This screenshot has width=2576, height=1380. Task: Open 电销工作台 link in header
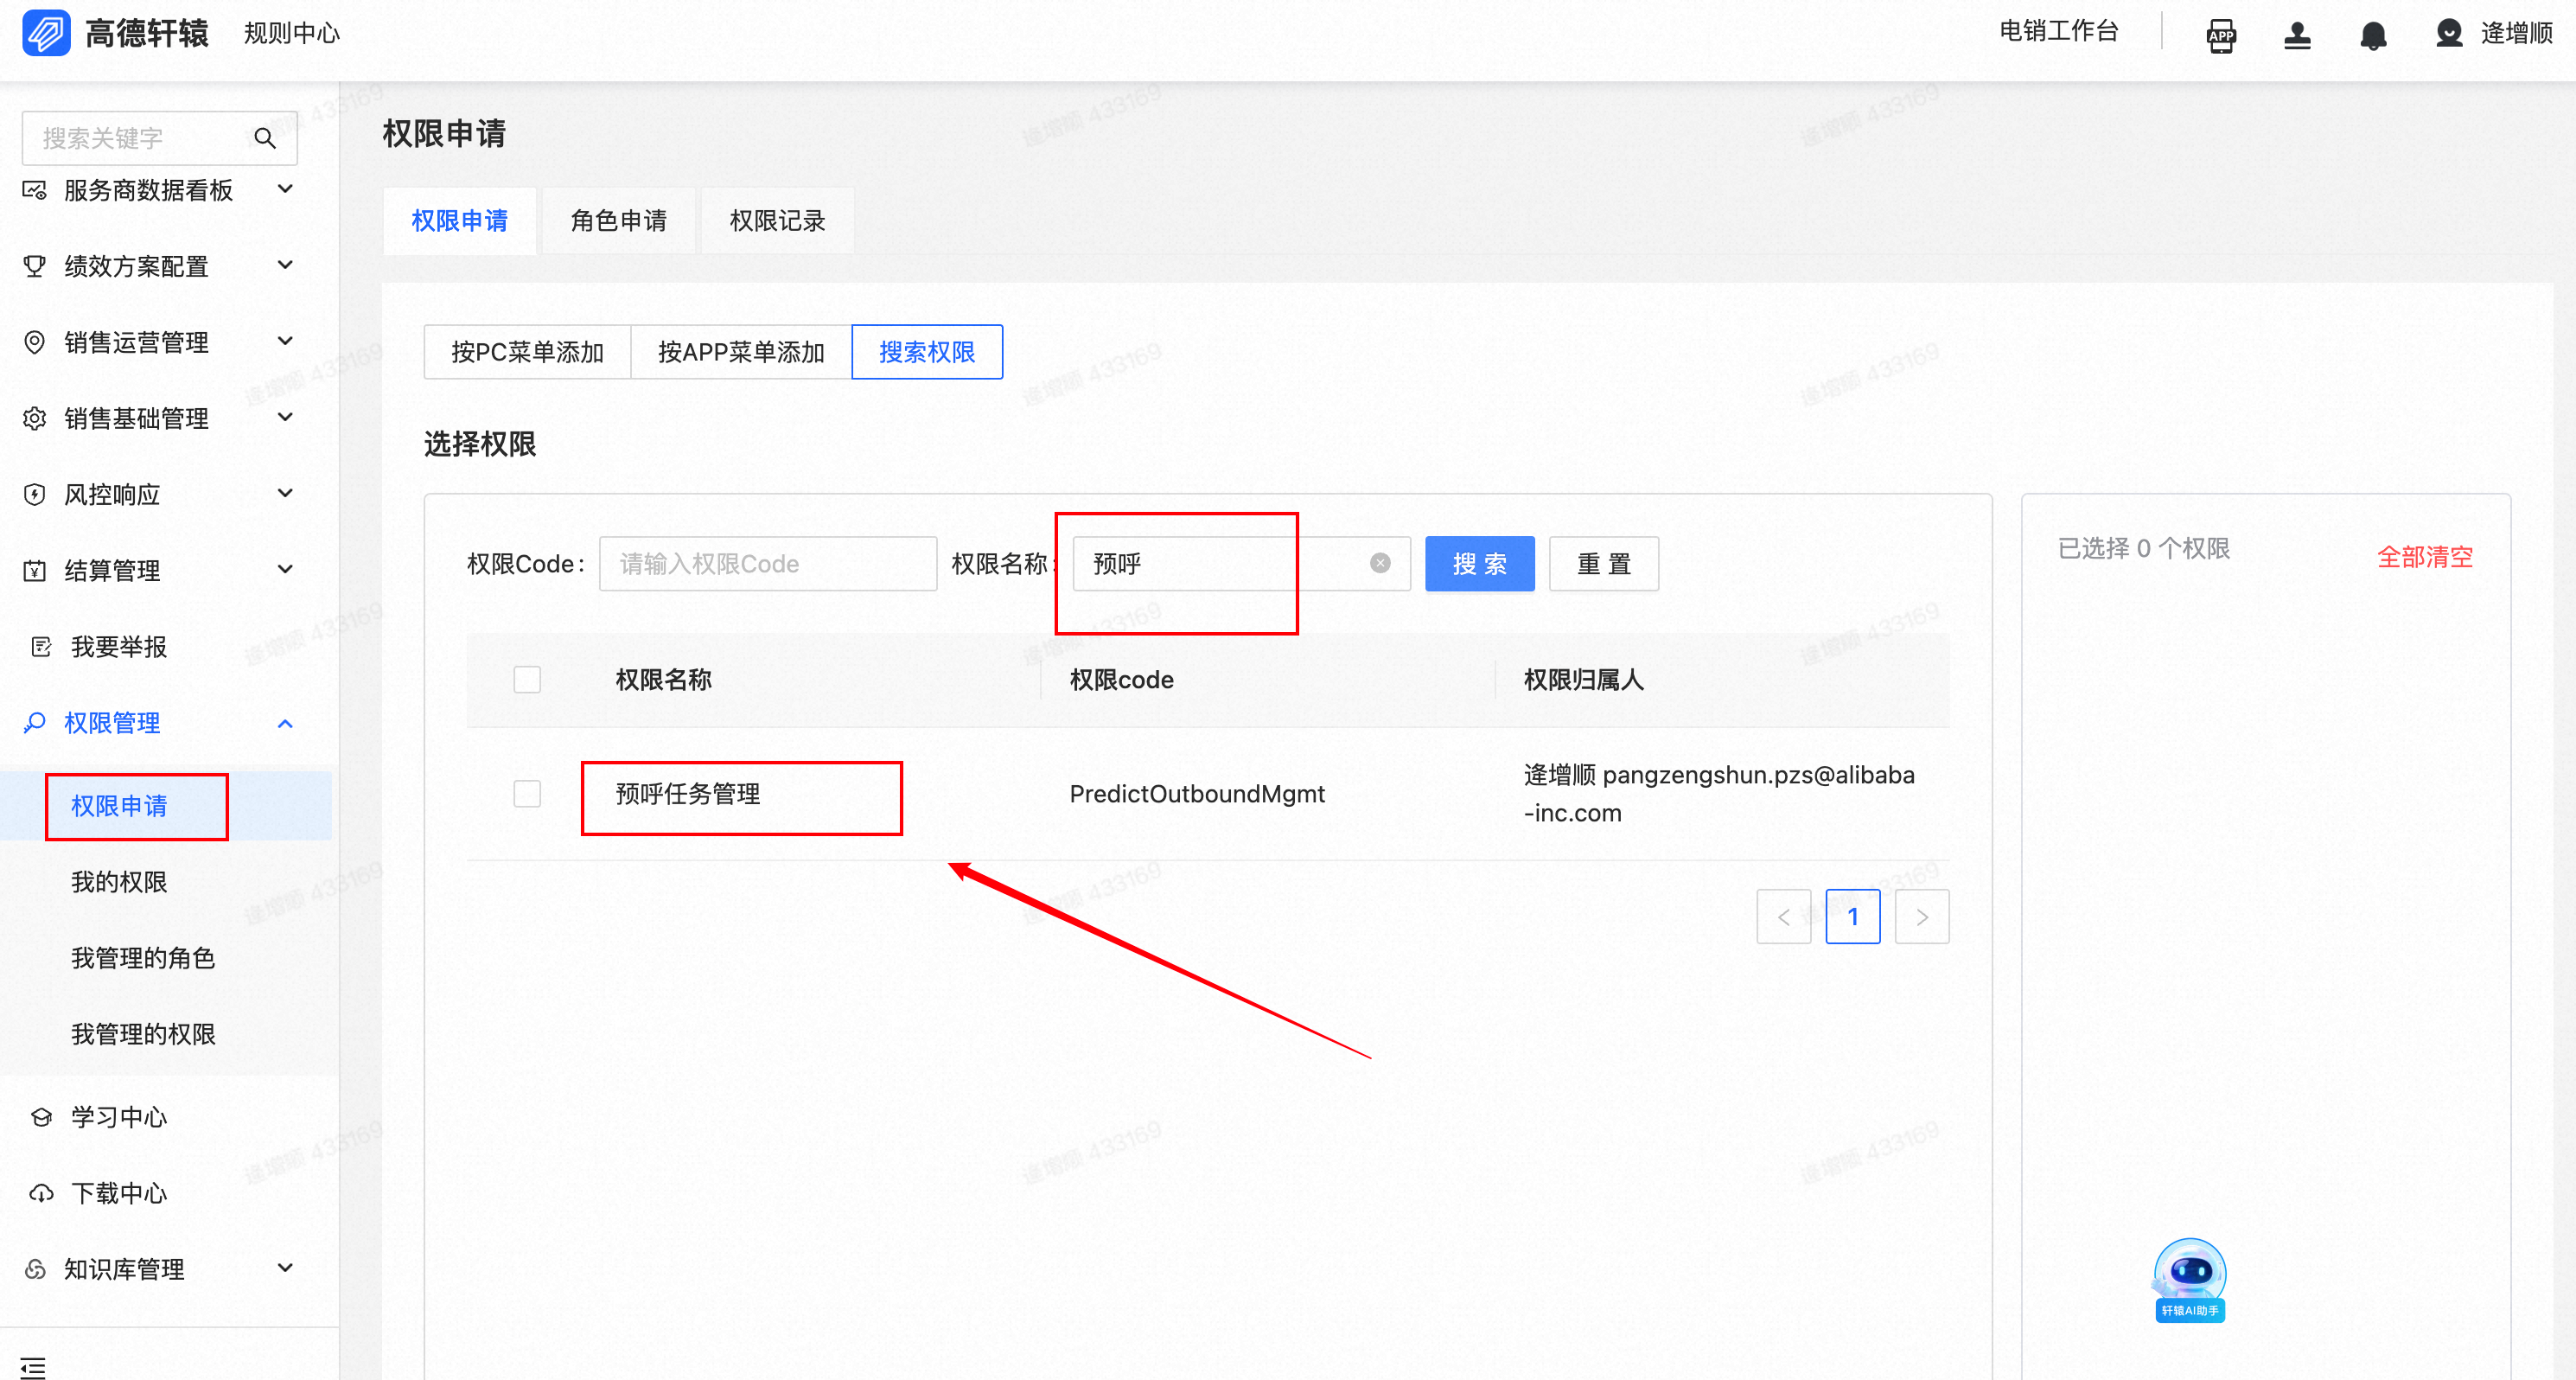coord(2059,31)
